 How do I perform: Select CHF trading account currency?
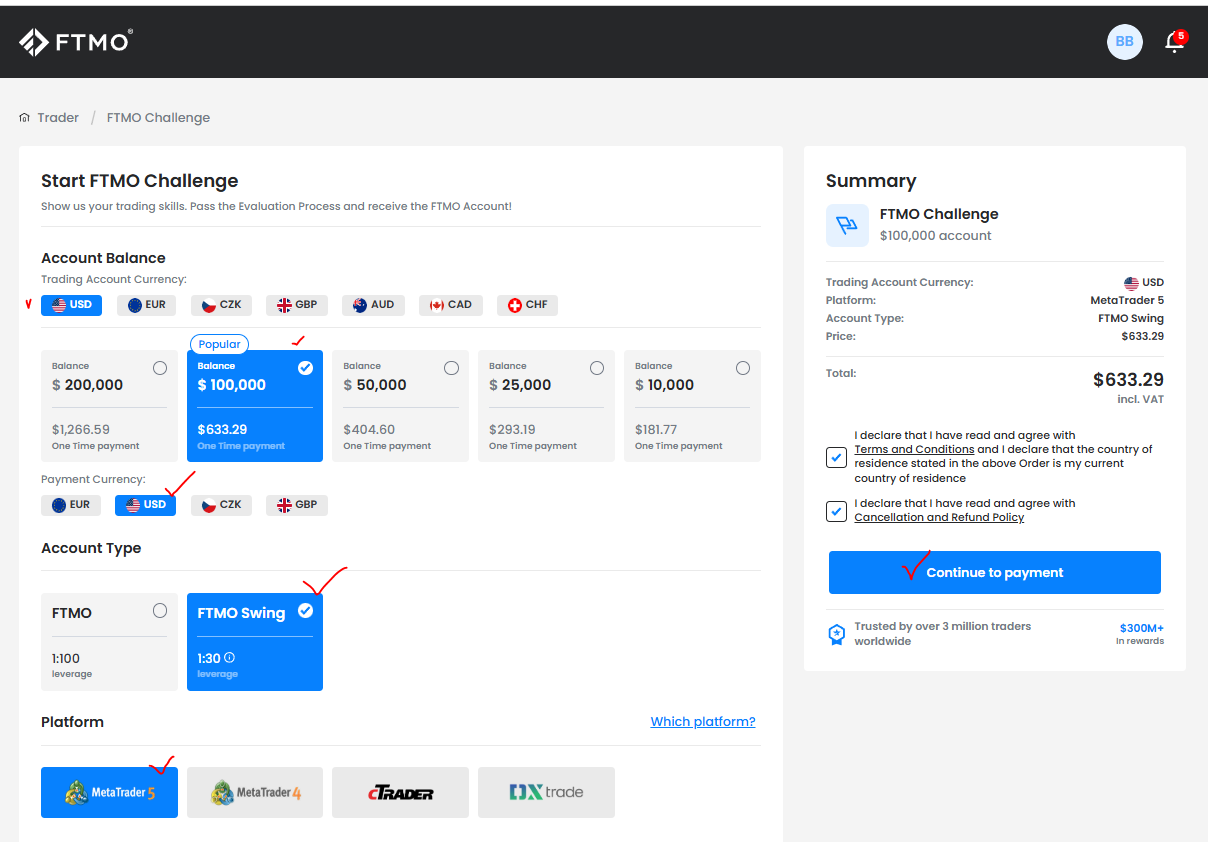coord(527,305)
